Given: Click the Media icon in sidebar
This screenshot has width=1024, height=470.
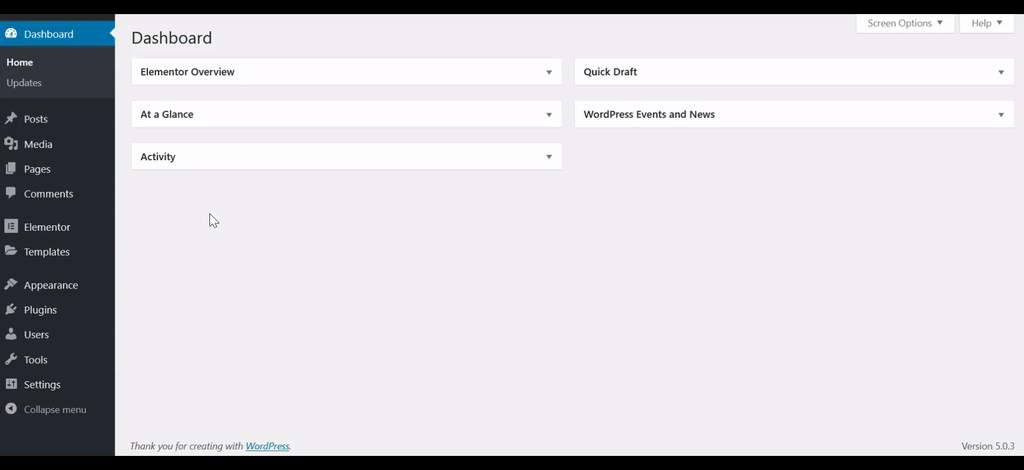Looking at the screenshot, I should [x=11, y=144].
